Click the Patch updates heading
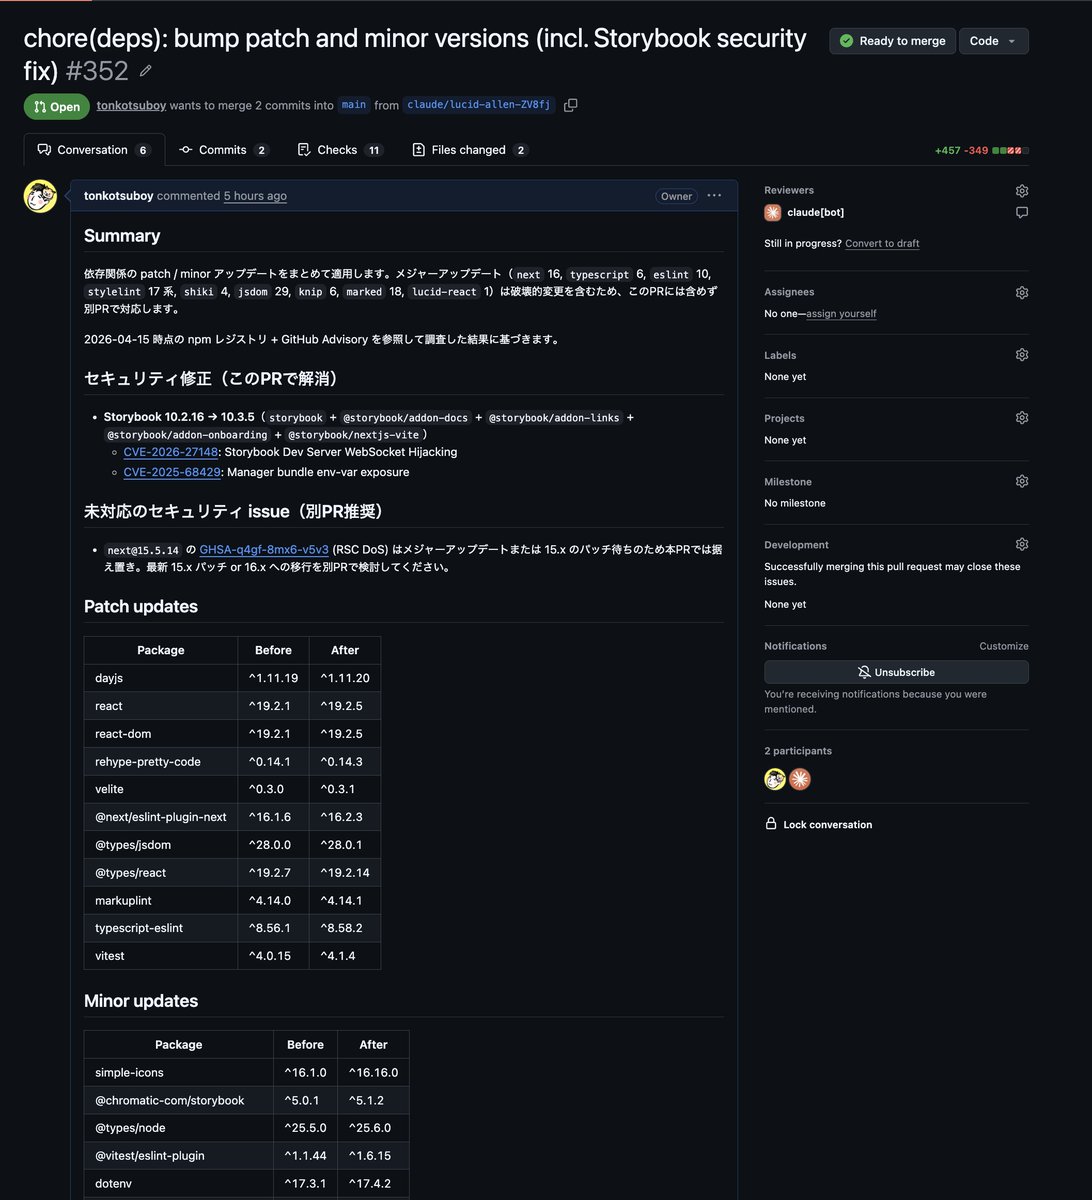Image resolution: width=1092 pixels, height=1200 pixels. [141, 606]
